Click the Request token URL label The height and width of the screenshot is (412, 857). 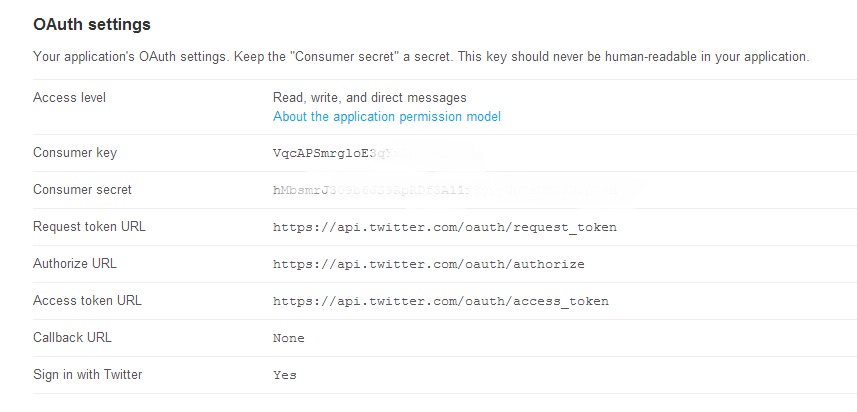click(x=89, y=227)
